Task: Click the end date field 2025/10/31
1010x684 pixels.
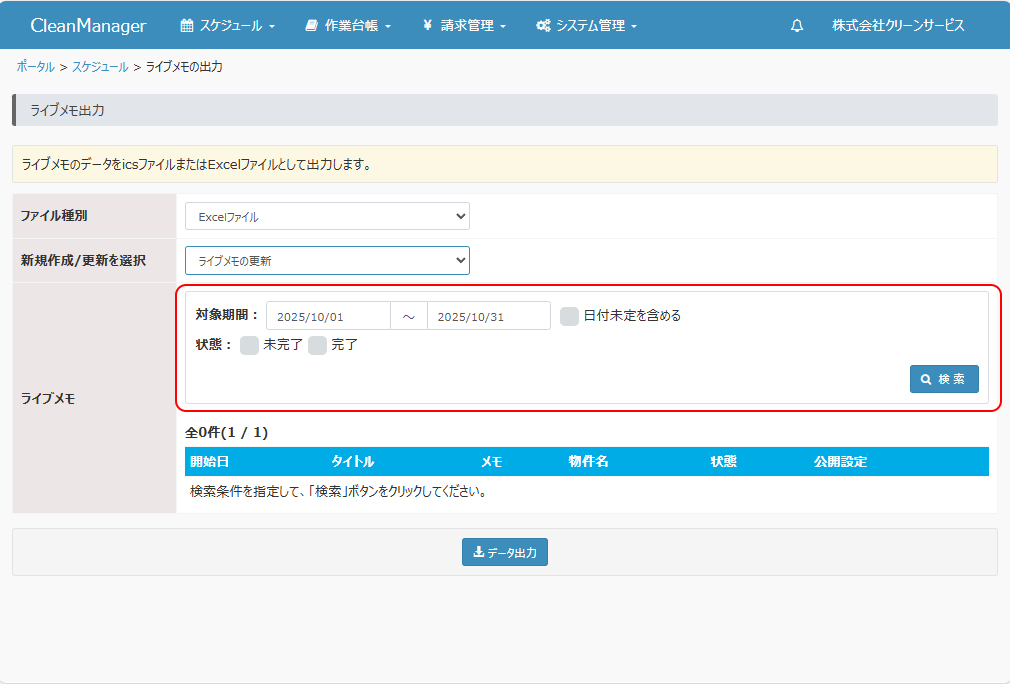Action: coord(488,316)
